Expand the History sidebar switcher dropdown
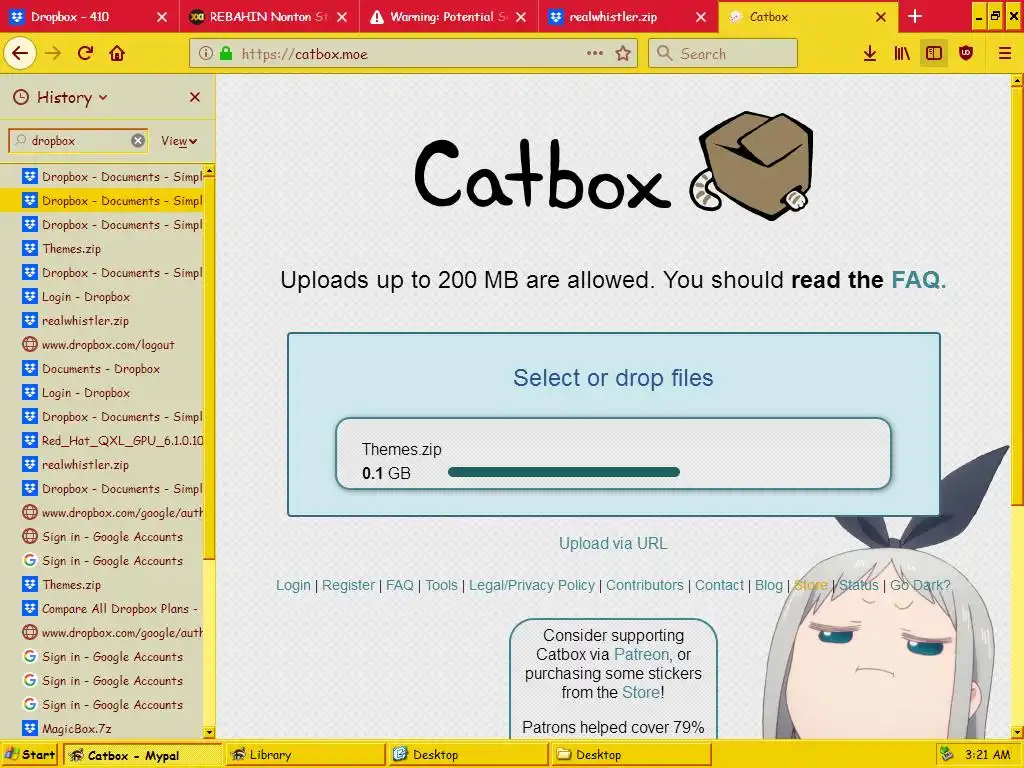 point(60,97)
